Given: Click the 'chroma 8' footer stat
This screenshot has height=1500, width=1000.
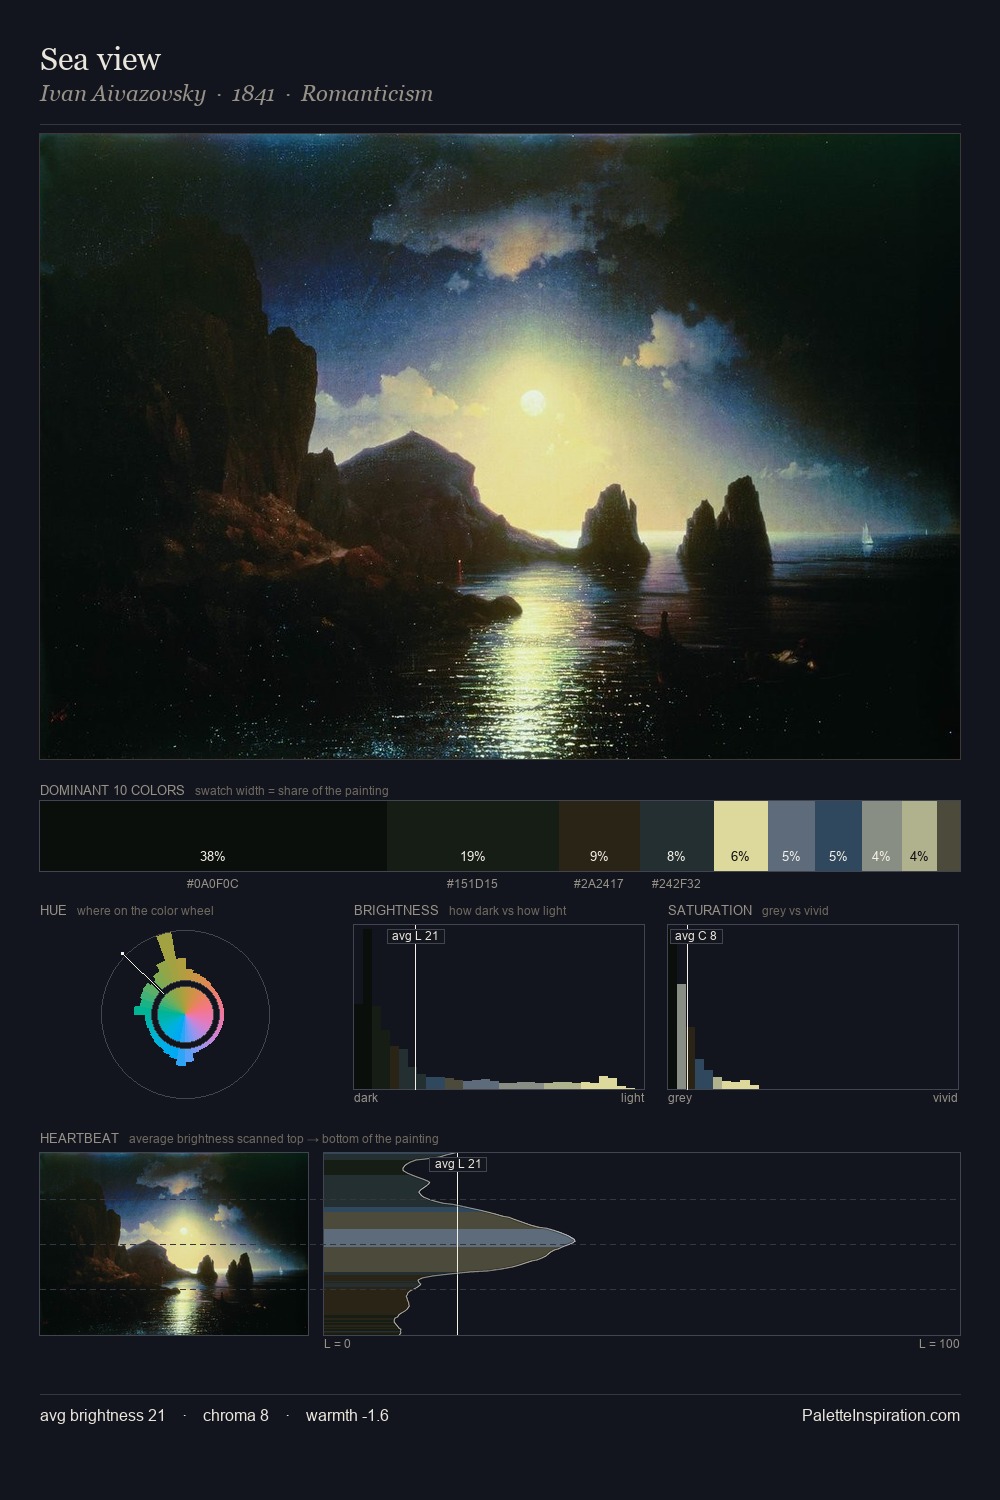Looking at the screenshot, I should coord(236,1415).
